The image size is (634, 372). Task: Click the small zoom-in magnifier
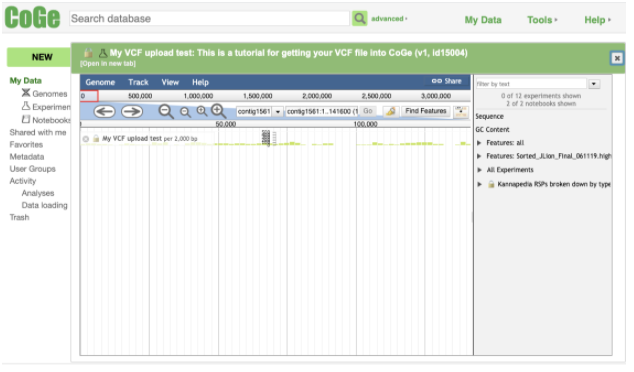[202, 111]
